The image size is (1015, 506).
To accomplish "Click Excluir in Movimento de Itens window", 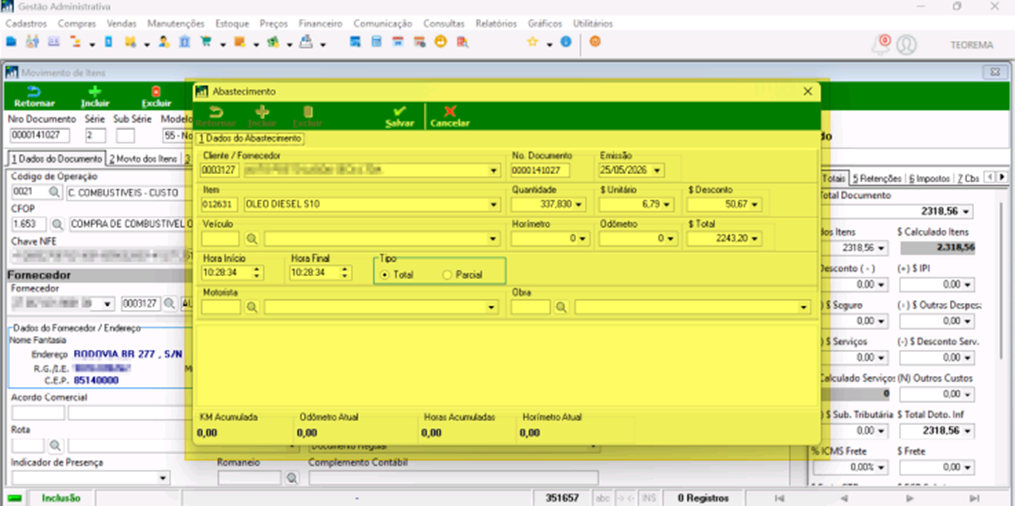I will pyautogui.click(x=156, y=97).
